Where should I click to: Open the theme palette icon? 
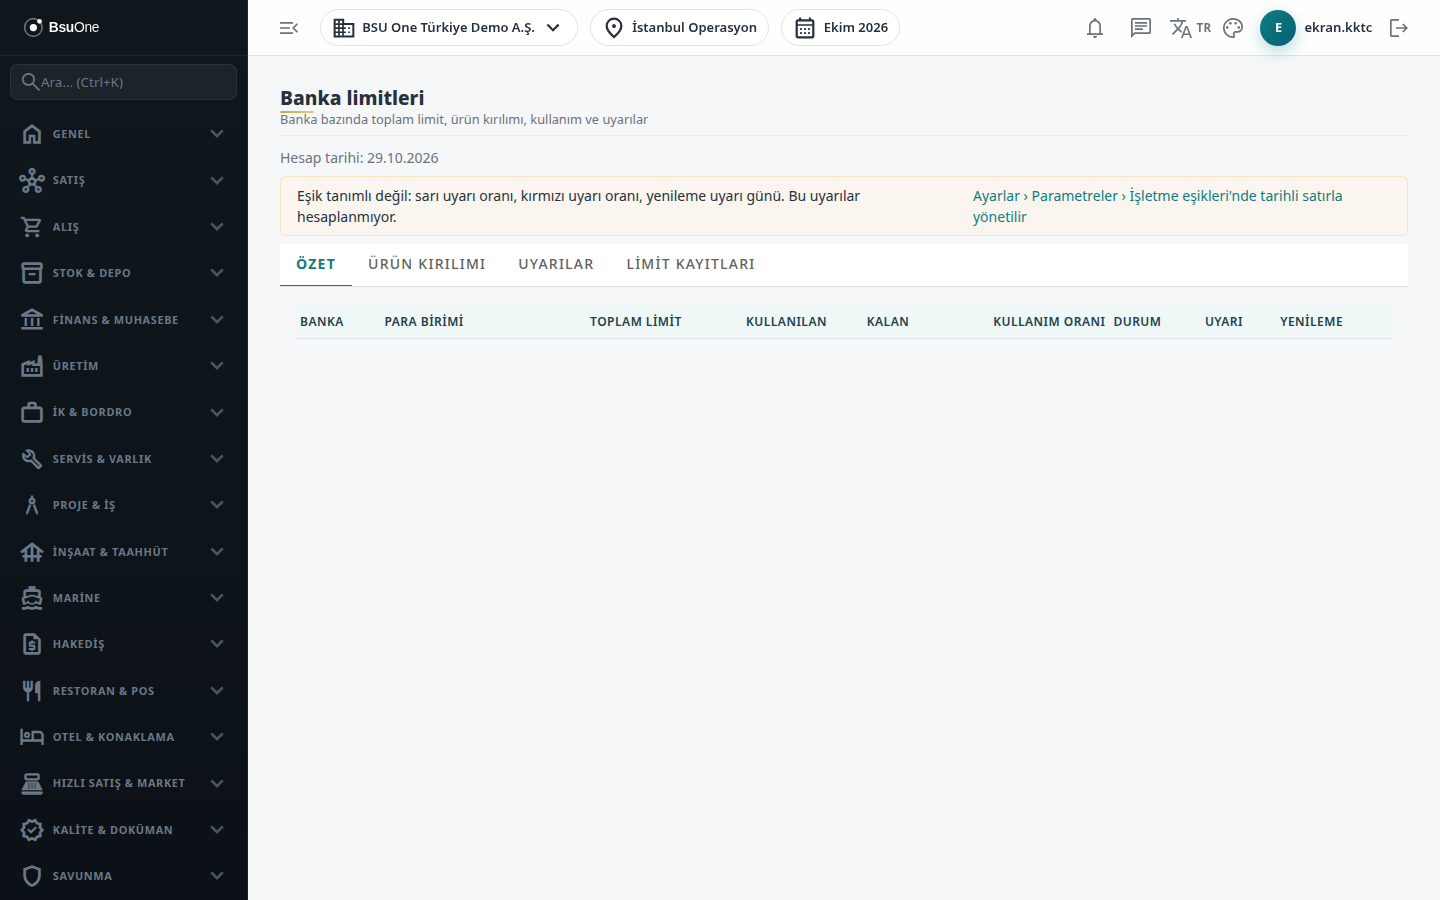pos(1233,28)
